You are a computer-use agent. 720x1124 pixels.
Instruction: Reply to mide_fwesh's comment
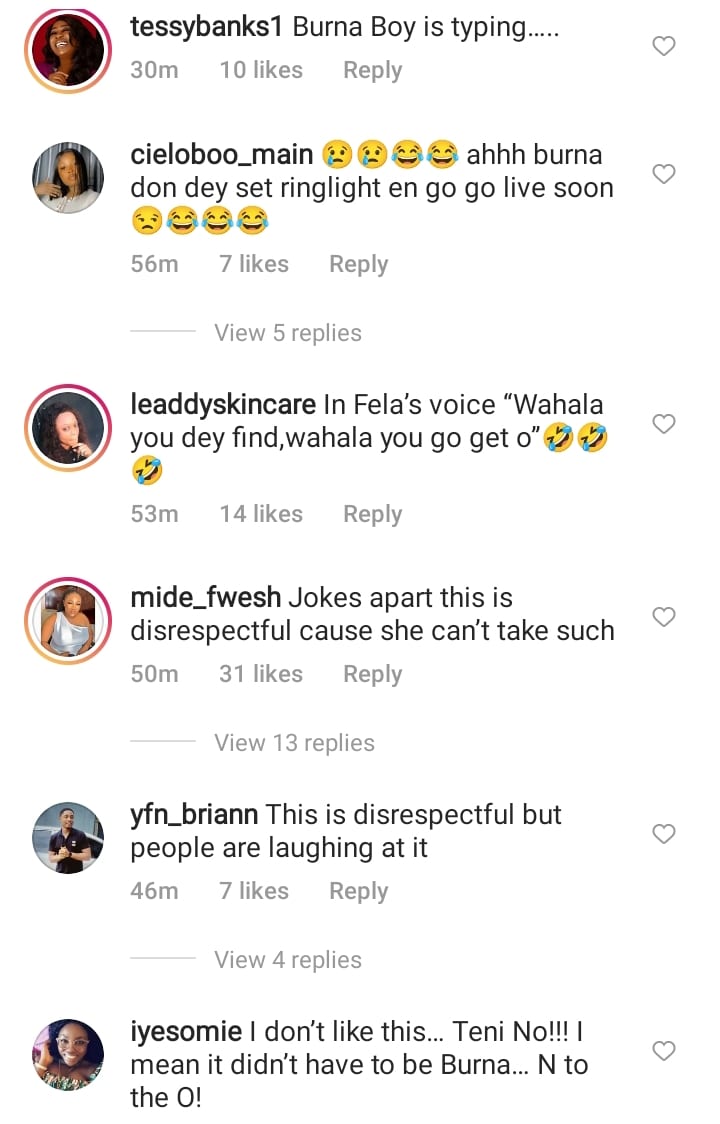(x=372, y=675)
